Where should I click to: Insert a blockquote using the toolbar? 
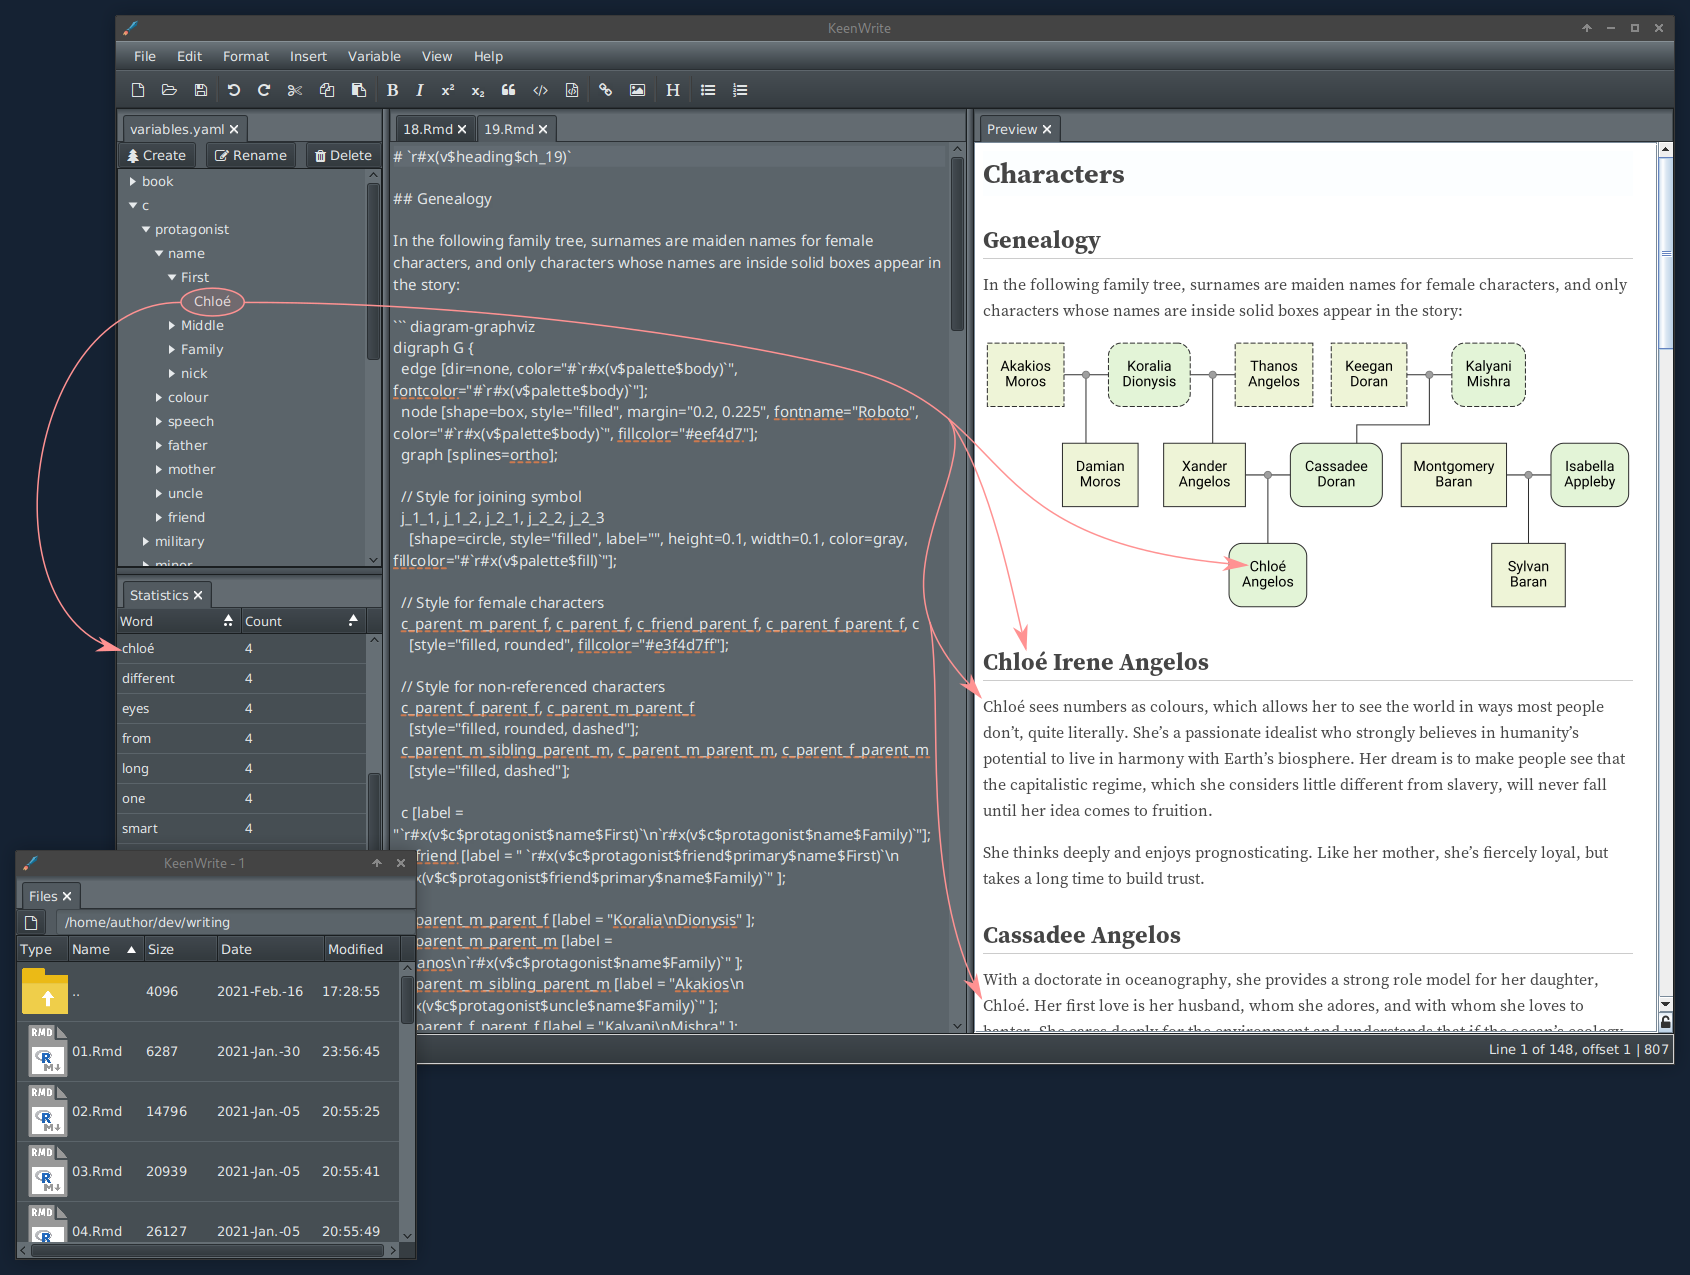(x=508, y=90)
